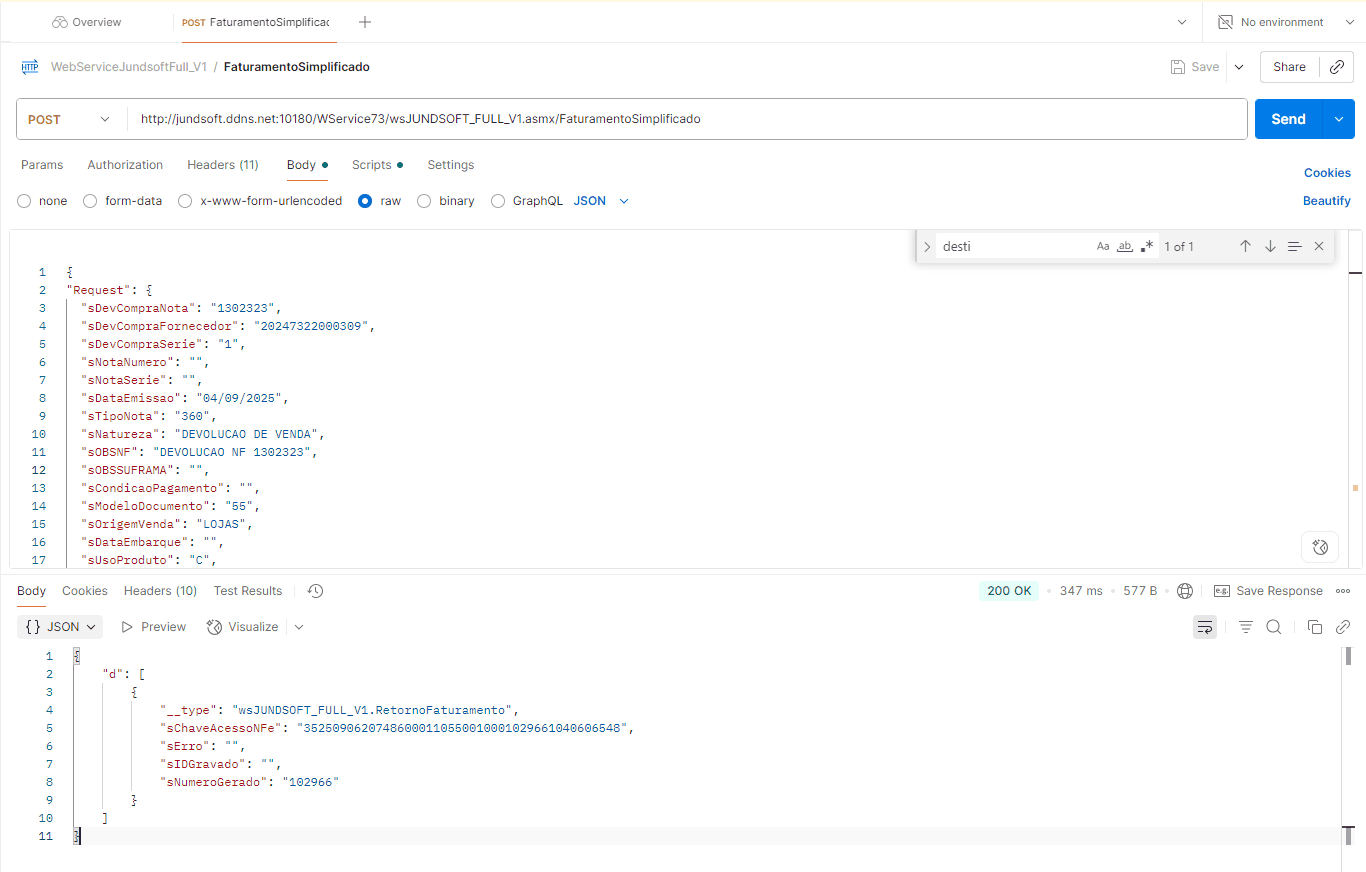The height and width of the screenshot is (872, 1366).
Task: Expand the JSON body language dropdown
Action: 602,201
